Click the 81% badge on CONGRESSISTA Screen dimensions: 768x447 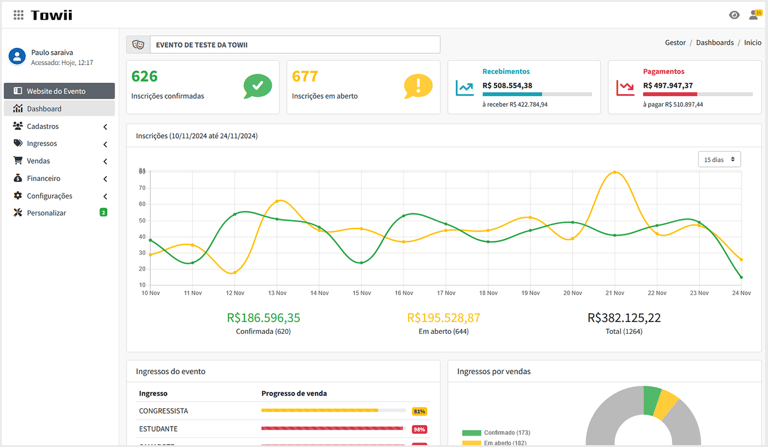pos(419,411)
